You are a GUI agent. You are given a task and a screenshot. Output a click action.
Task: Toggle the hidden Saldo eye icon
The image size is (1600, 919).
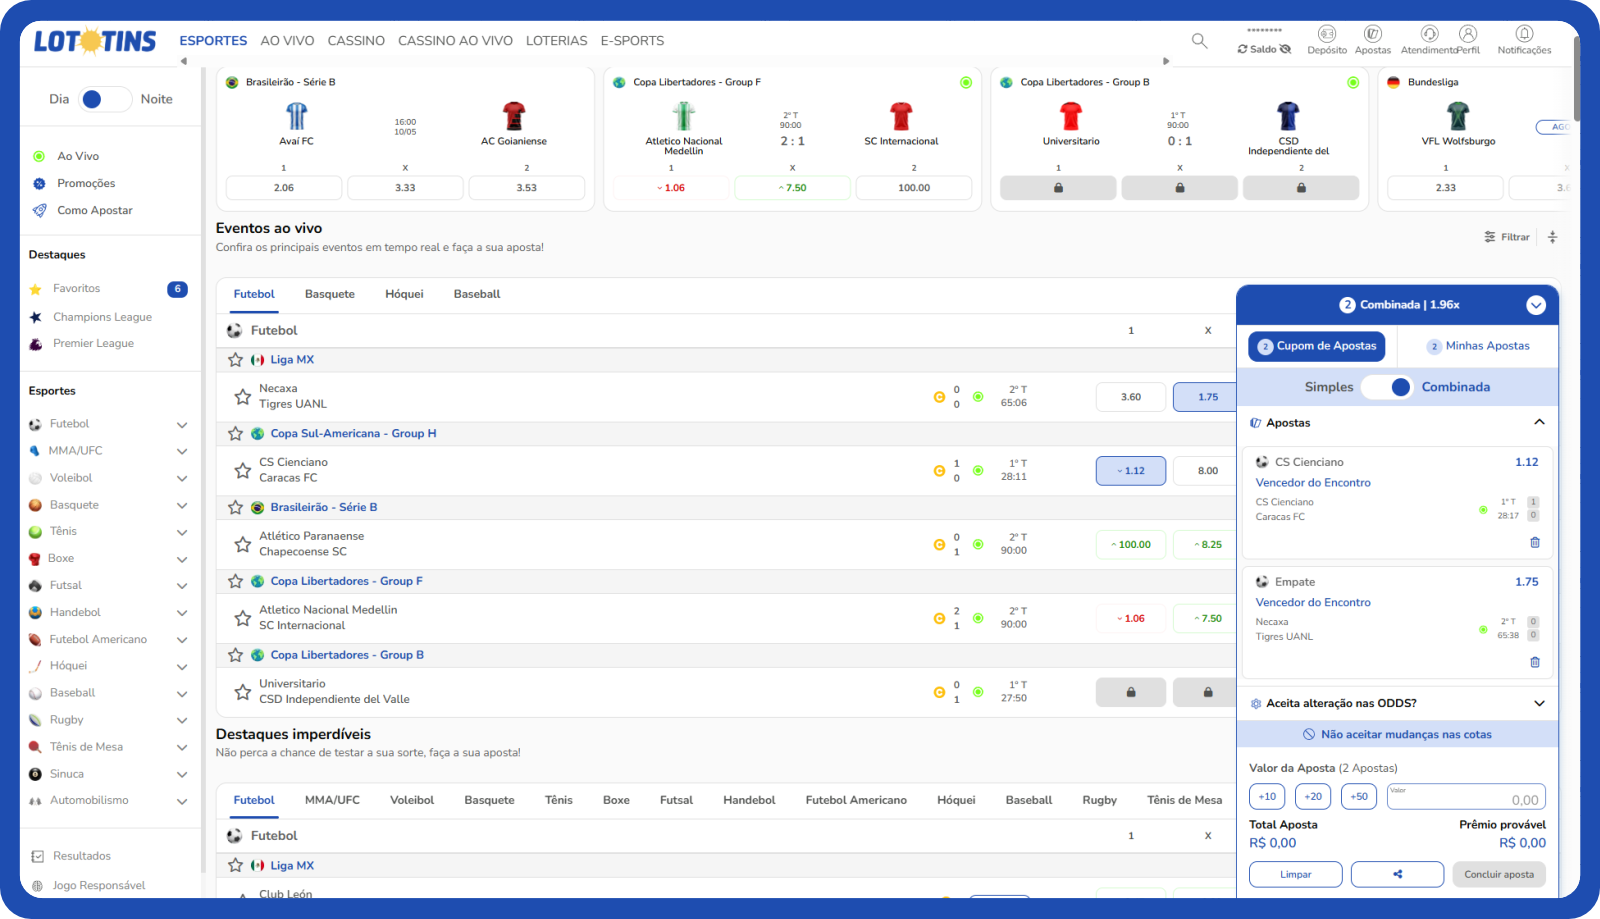1286,49
